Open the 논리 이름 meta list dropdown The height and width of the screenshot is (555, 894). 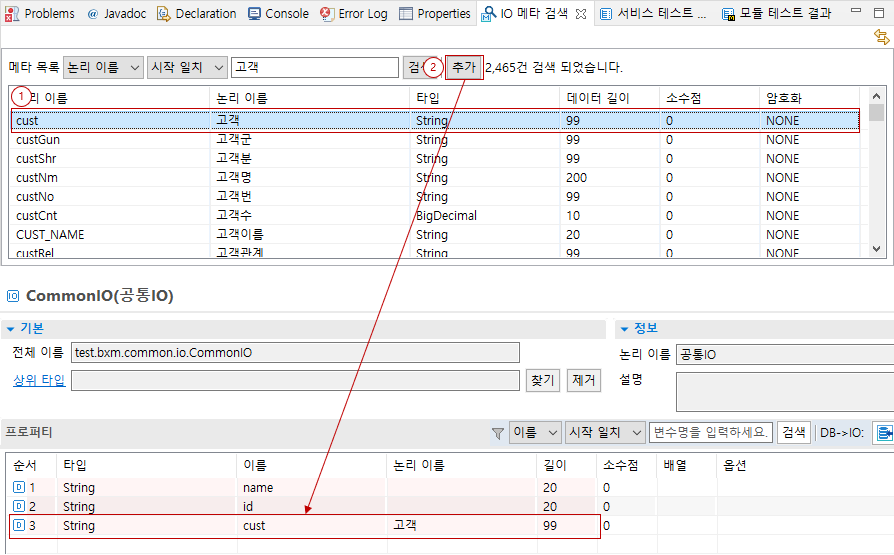pyautogui.click(x=103, y=67)
